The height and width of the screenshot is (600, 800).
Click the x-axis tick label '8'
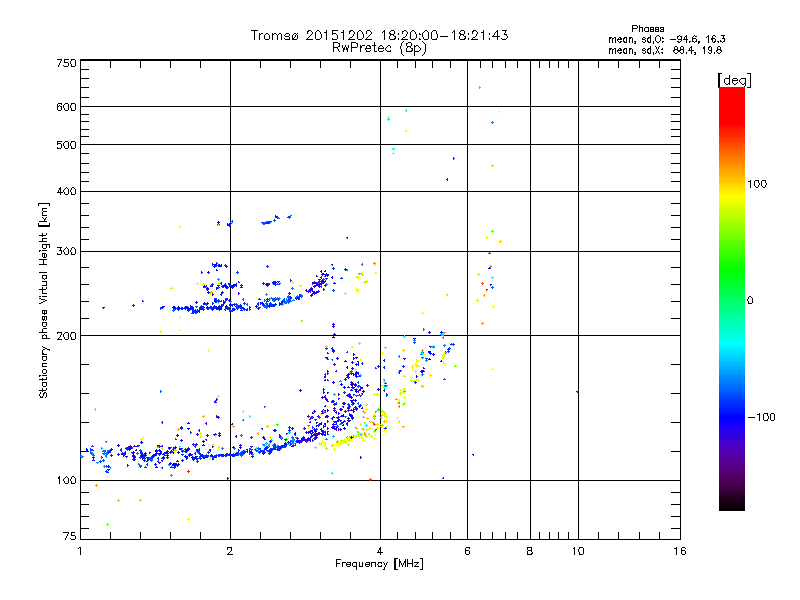530,551
